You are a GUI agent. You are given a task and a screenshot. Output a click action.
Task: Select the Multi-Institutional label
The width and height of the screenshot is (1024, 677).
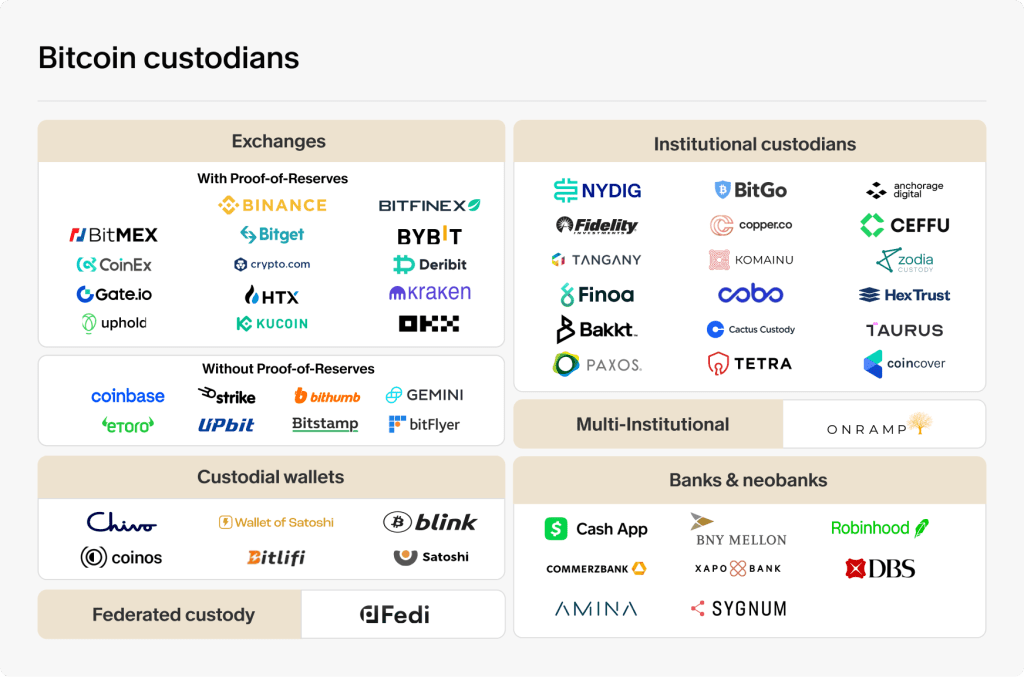click(652, 424)
